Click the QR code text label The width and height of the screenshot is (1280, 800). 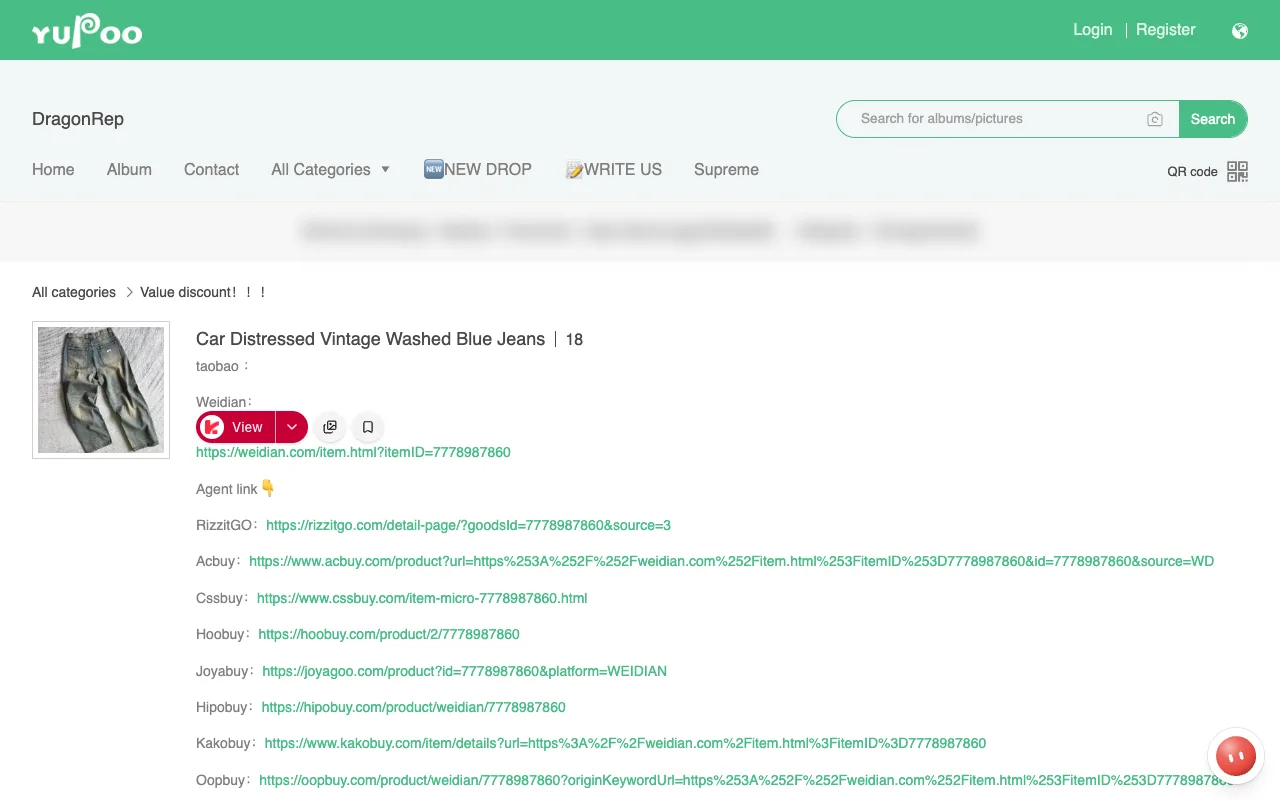(x=1192, y=172)
